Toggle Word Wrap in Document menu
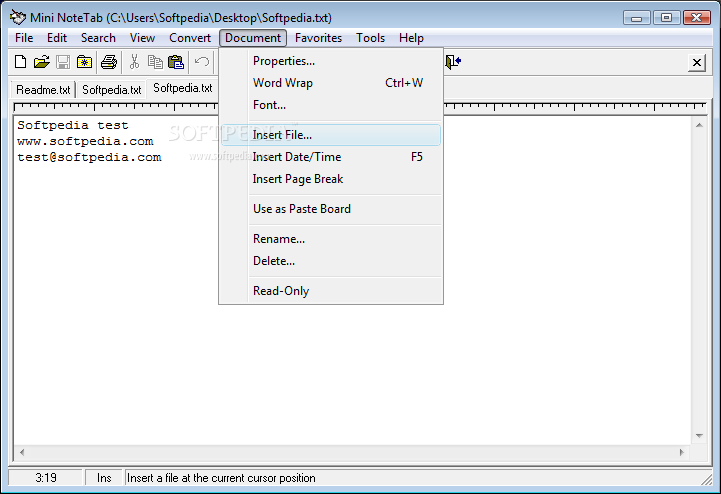Screen dimensions: 721x494 tap(331, 83)
